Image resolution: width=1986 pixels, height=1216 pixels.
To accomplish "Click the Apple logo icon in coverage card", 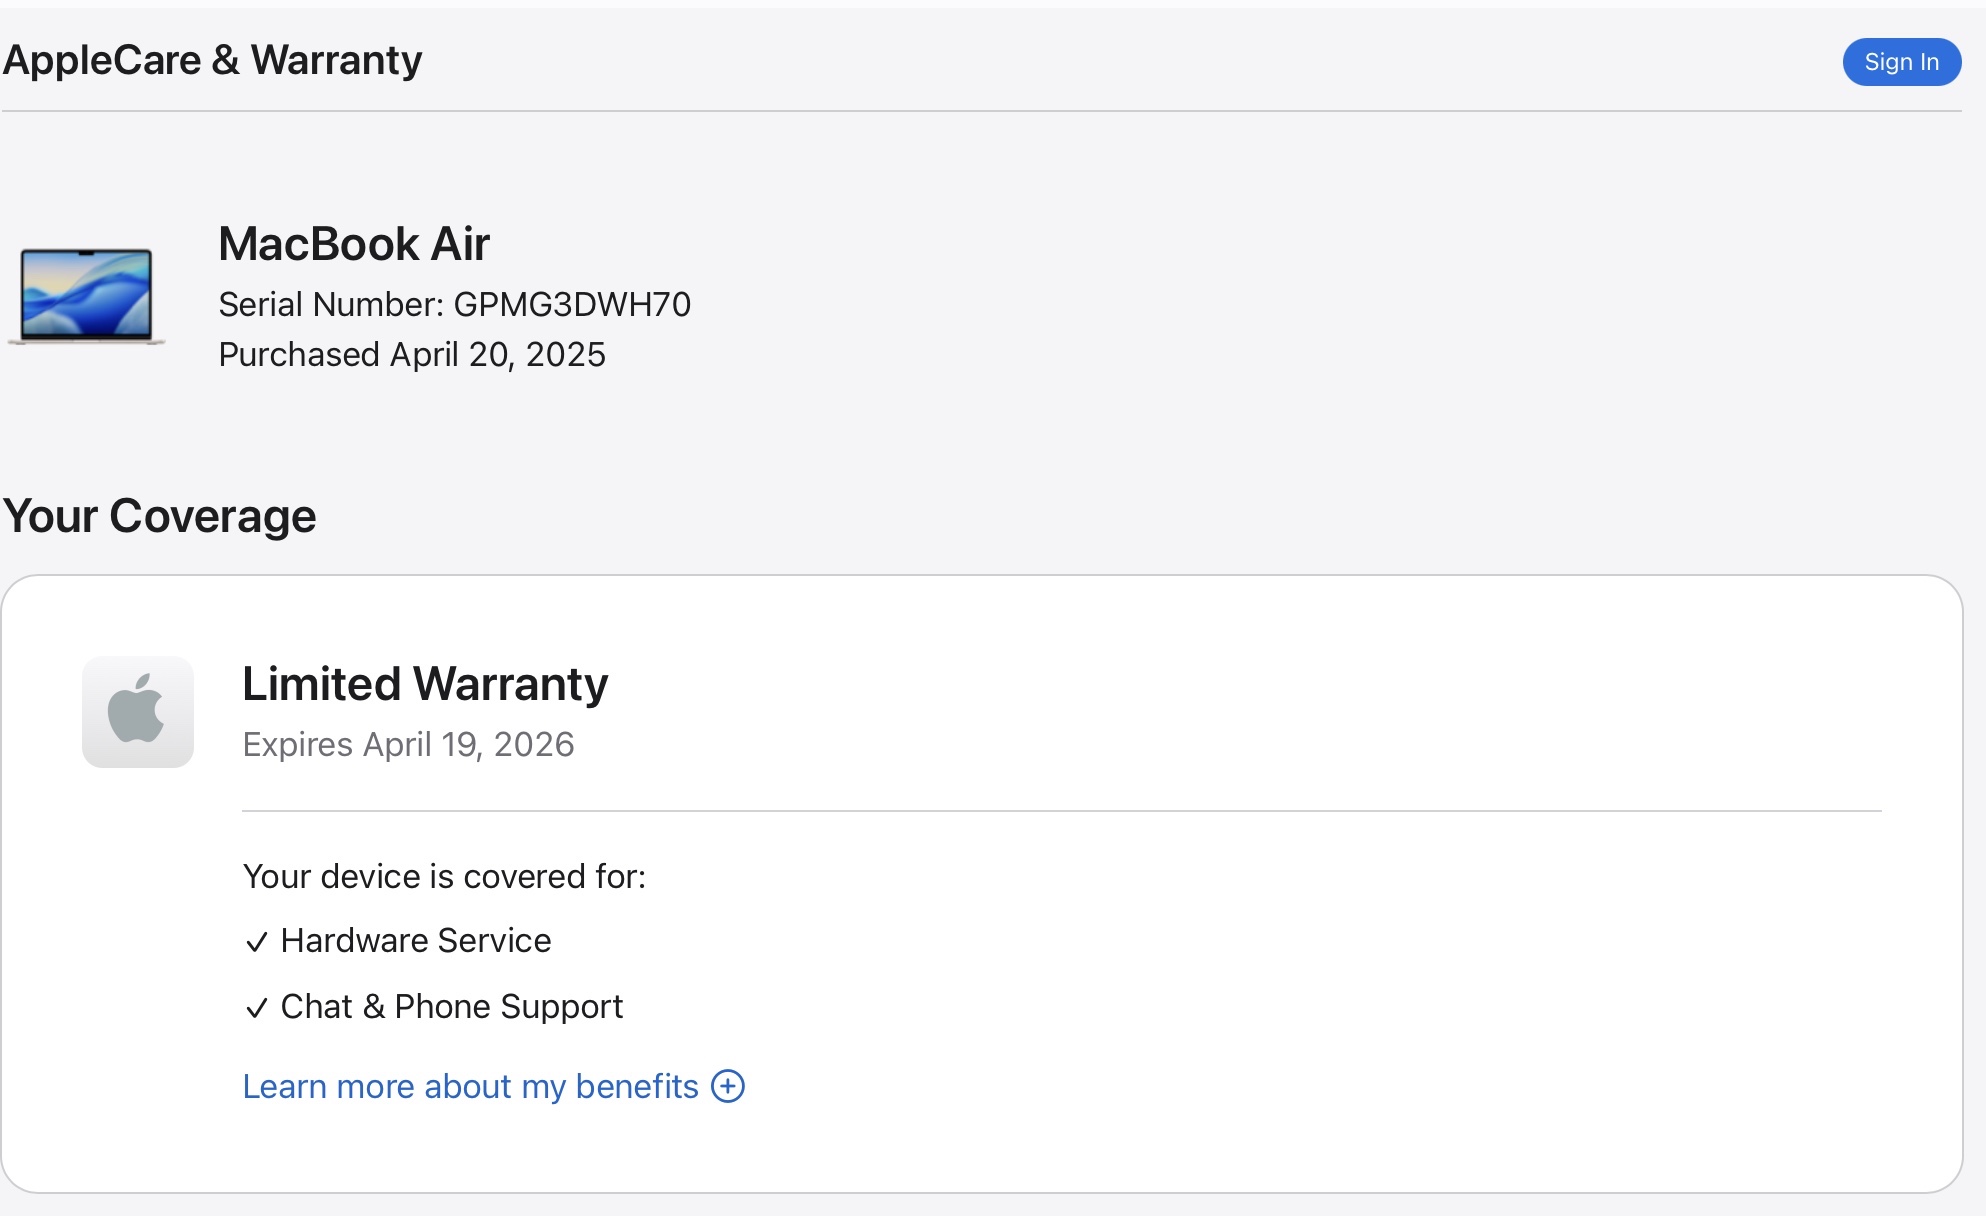I will tap(137, 711).
